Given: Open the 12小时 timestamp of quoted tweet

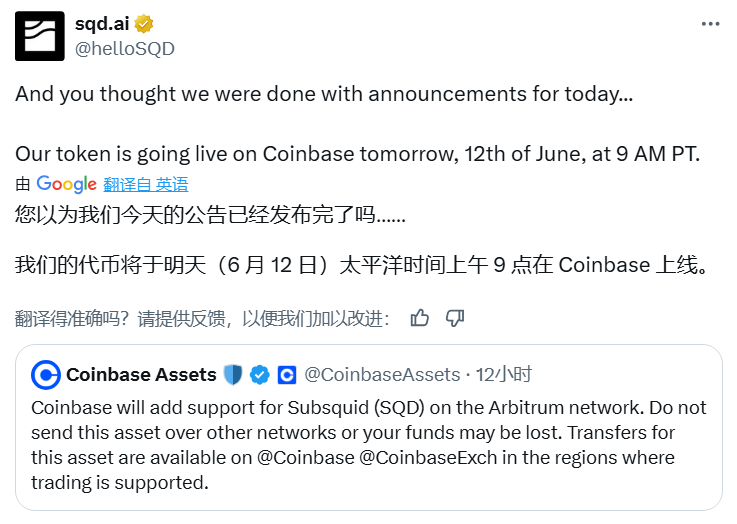Looking at the screenshot, I should [503, 375].
